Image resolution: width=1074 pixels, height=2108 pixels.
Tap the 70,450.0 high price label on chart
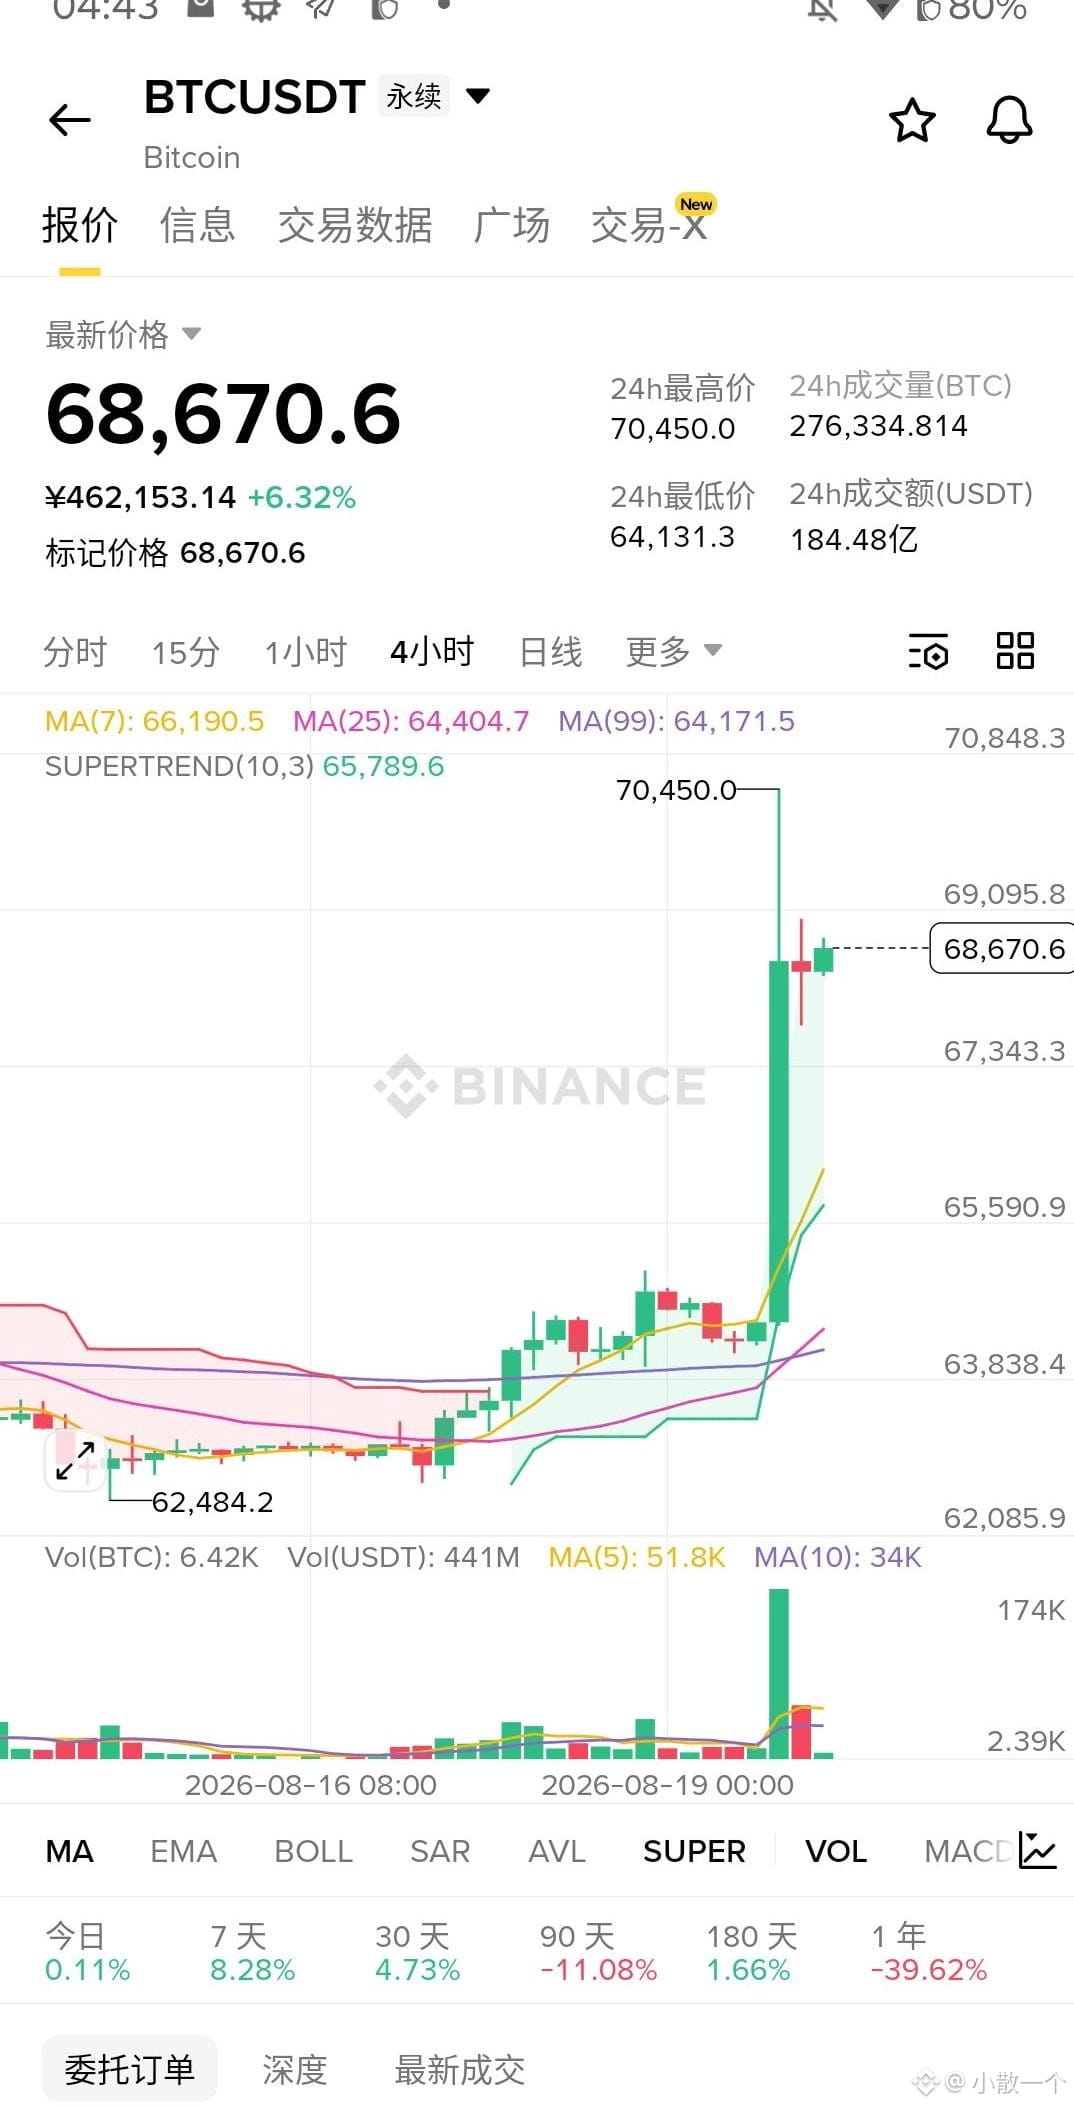point(676,790)
